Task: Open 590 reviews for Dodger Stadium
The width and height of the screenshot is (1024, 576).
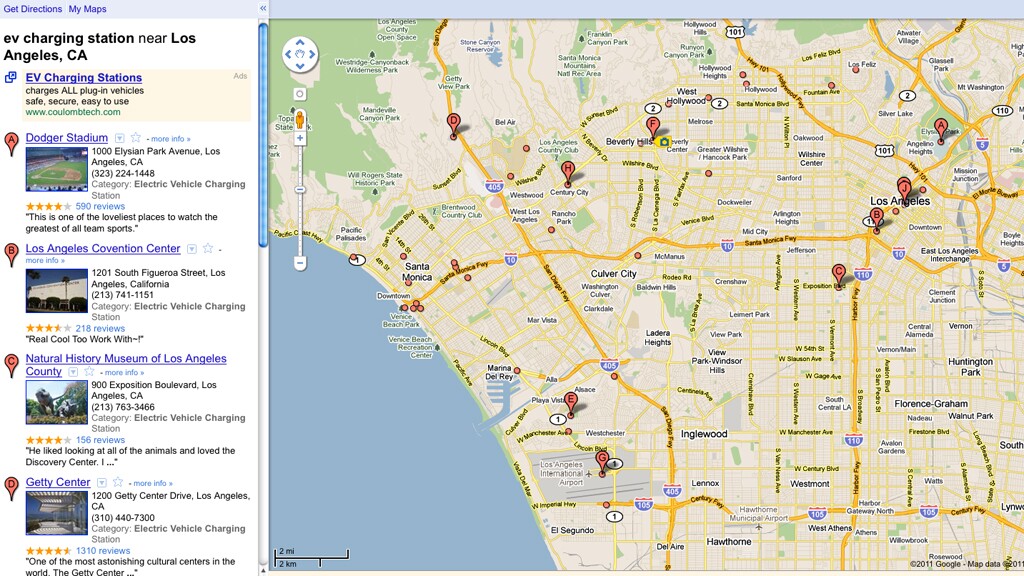Action: [x=100, y=206]
